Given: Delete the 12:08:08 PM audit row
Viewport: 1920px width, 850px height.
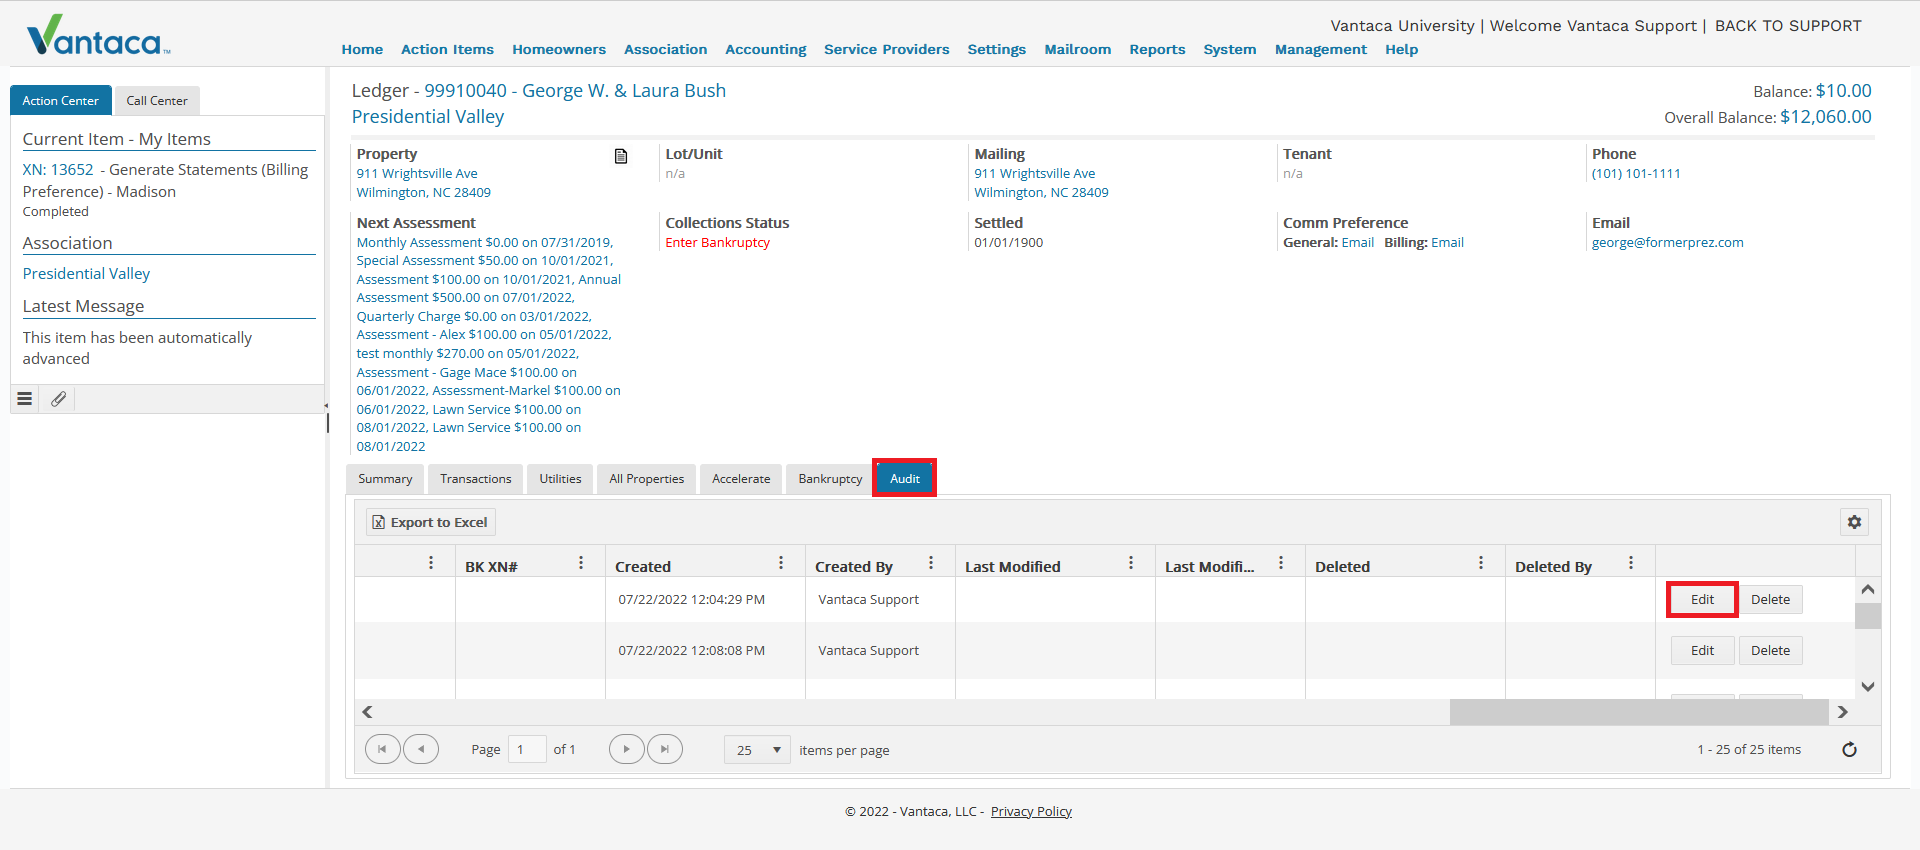Looking at the screenshot, I should [1770, 651].
